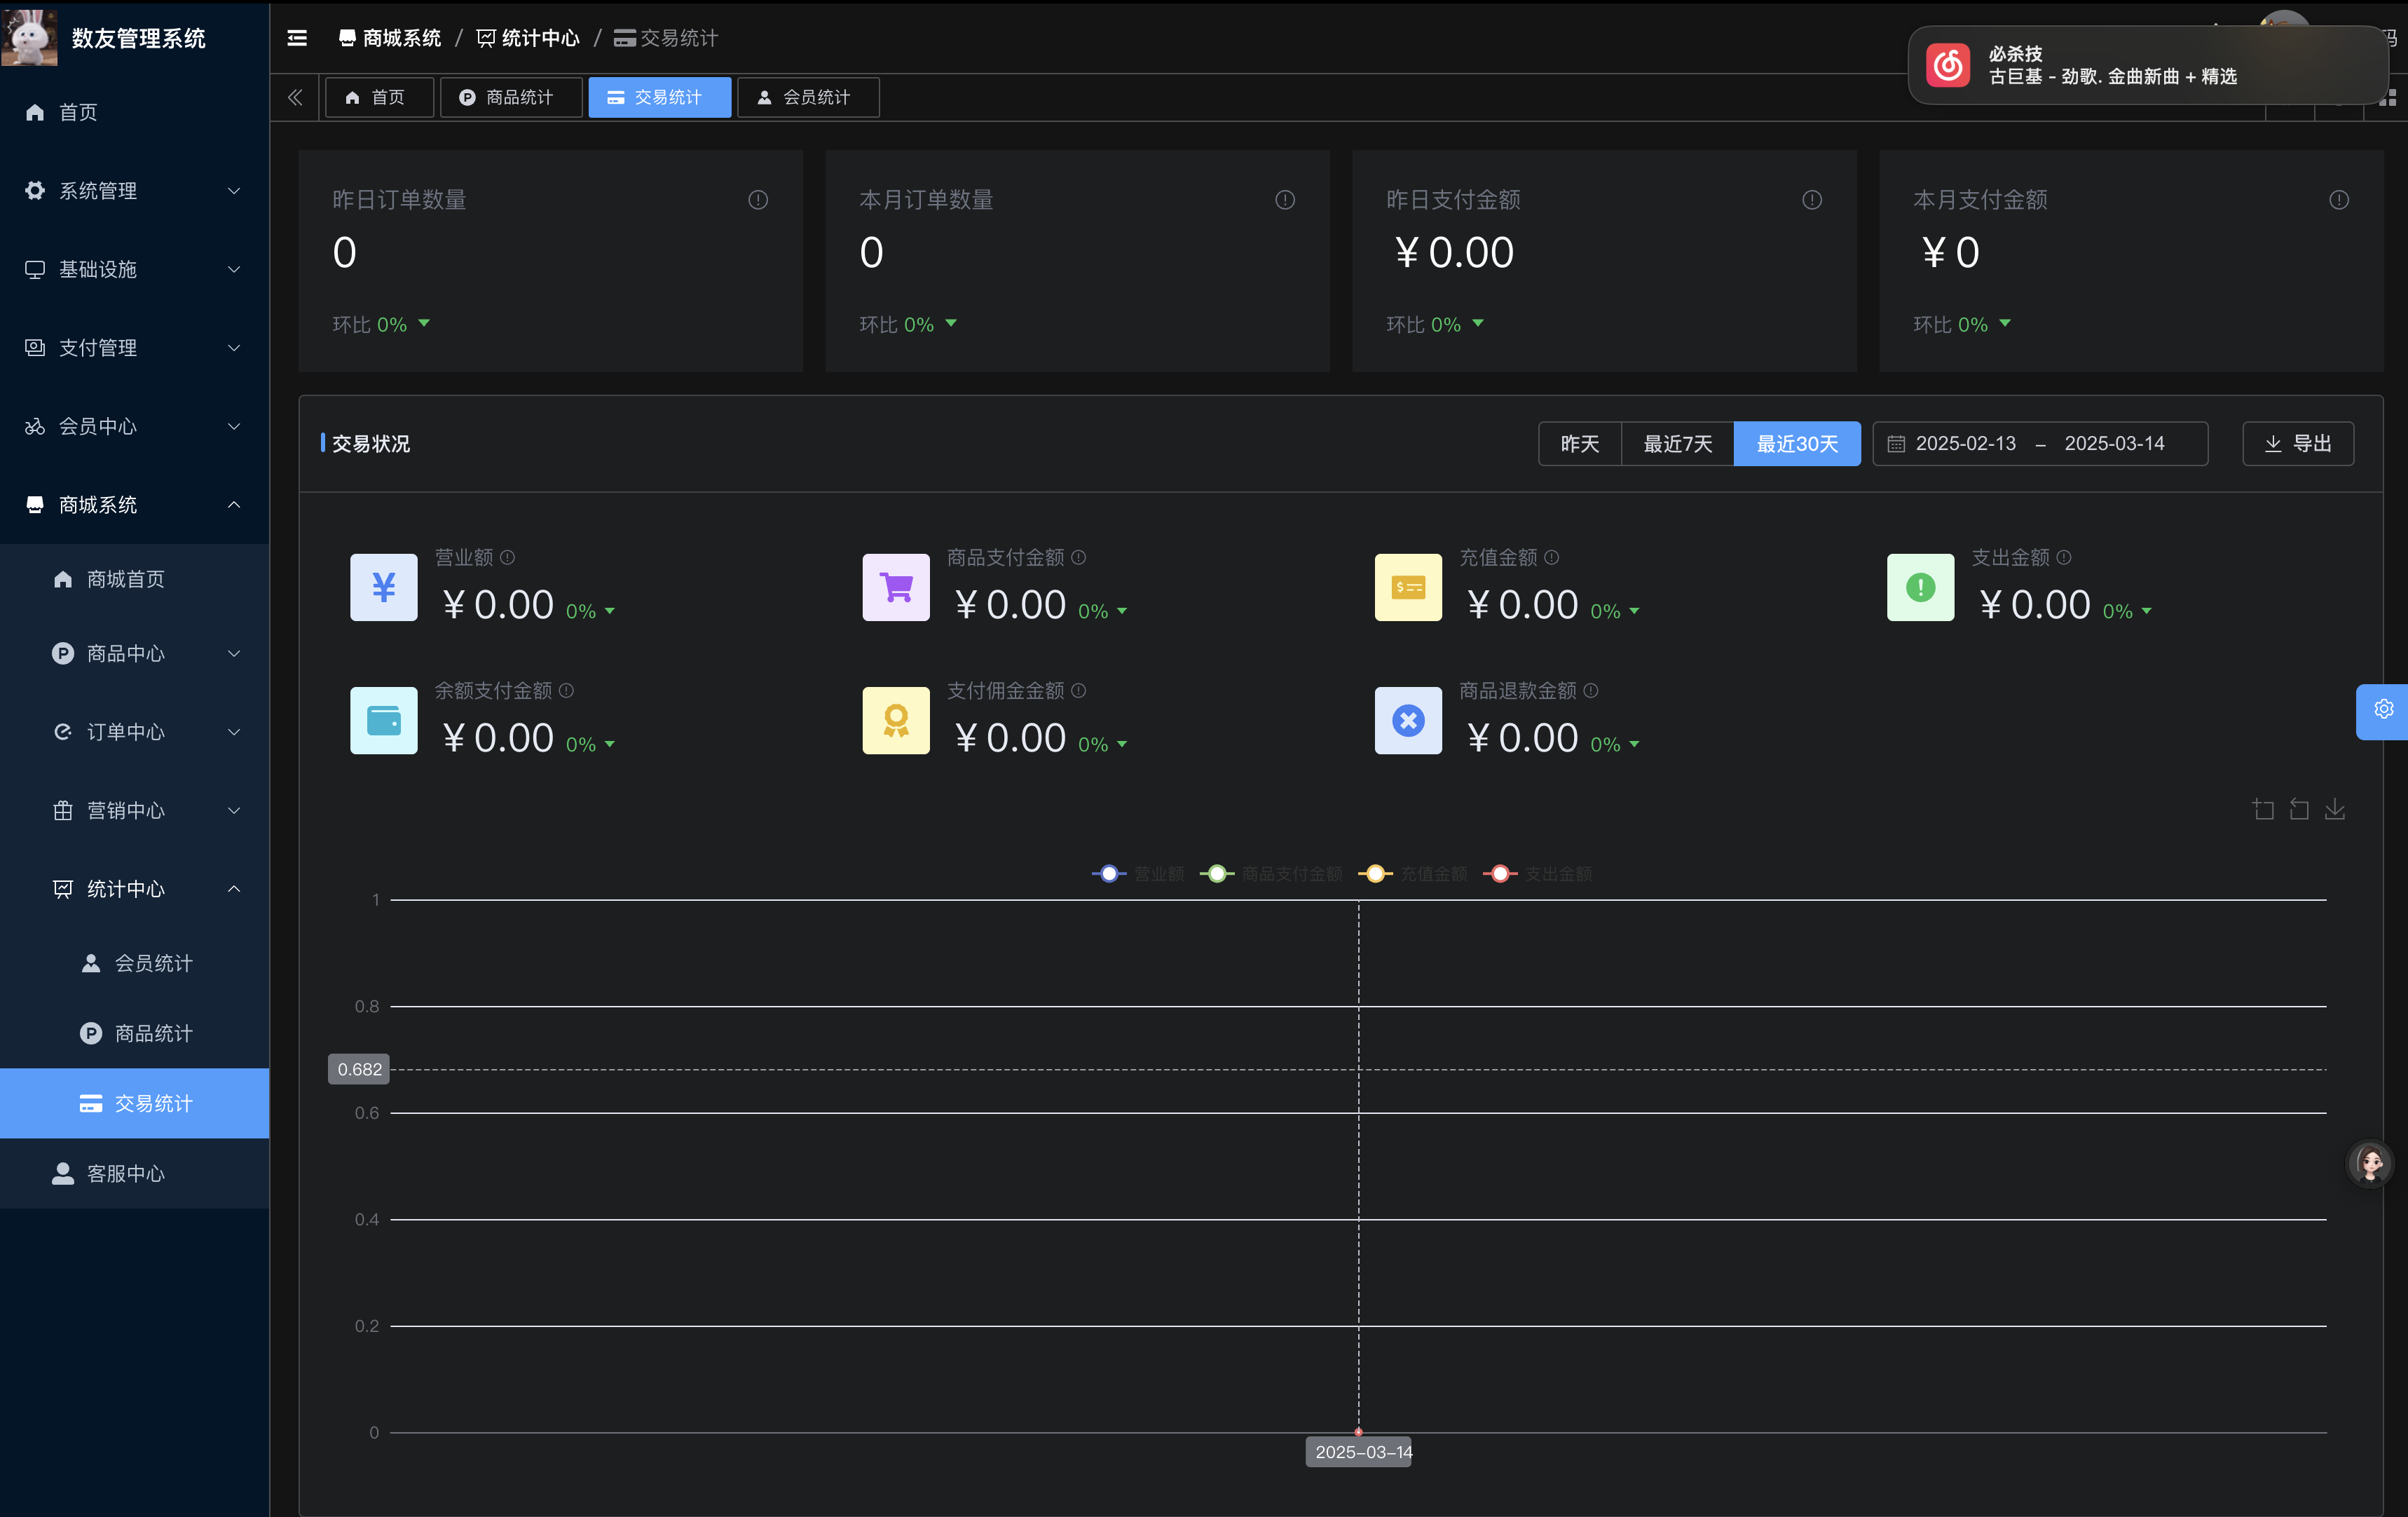The width and height of the screenshot is (2408, 1517).
Task: Click chart zoom reset icon
Action: [2299, 809]
